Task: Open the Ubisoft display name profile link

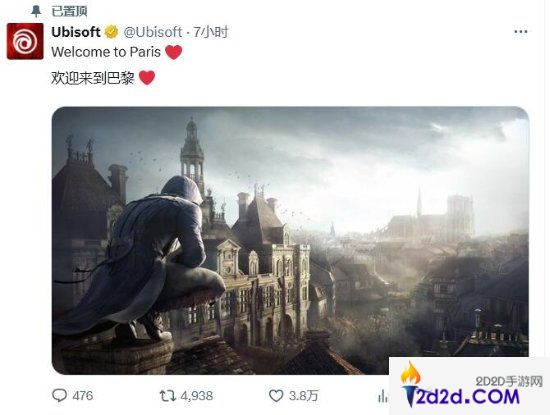Action: (x=76, y=32)
